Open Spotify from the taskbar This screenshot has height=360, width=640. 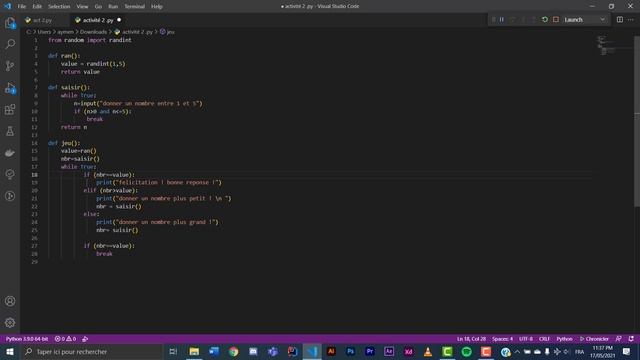(467, 352)
